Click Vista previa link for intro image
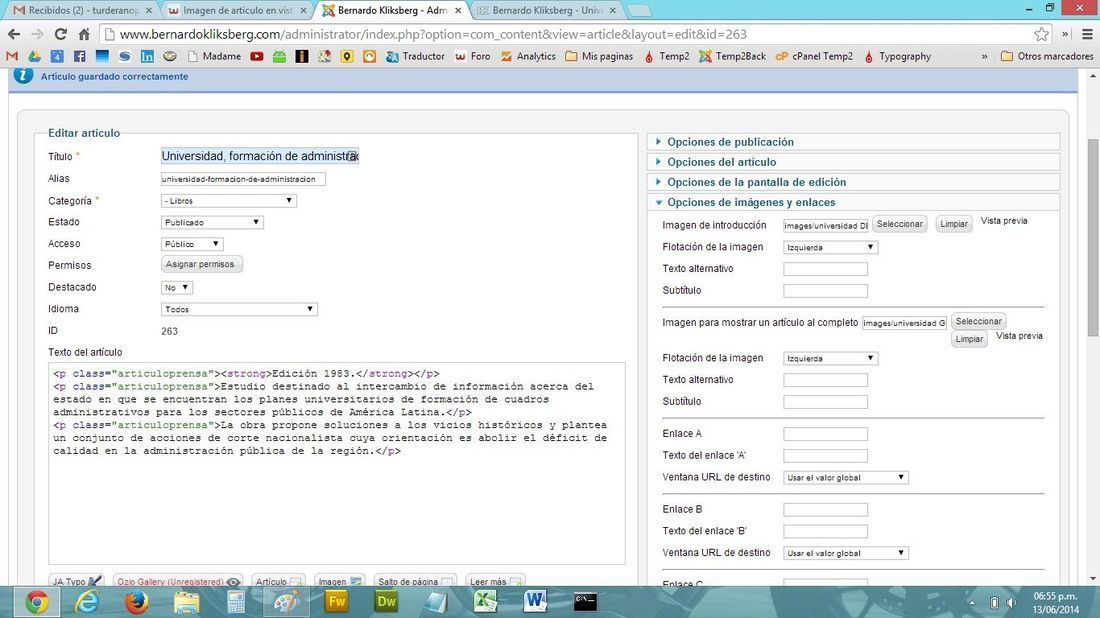Viewport: 1100px width, 618px height. point(1004,221)
